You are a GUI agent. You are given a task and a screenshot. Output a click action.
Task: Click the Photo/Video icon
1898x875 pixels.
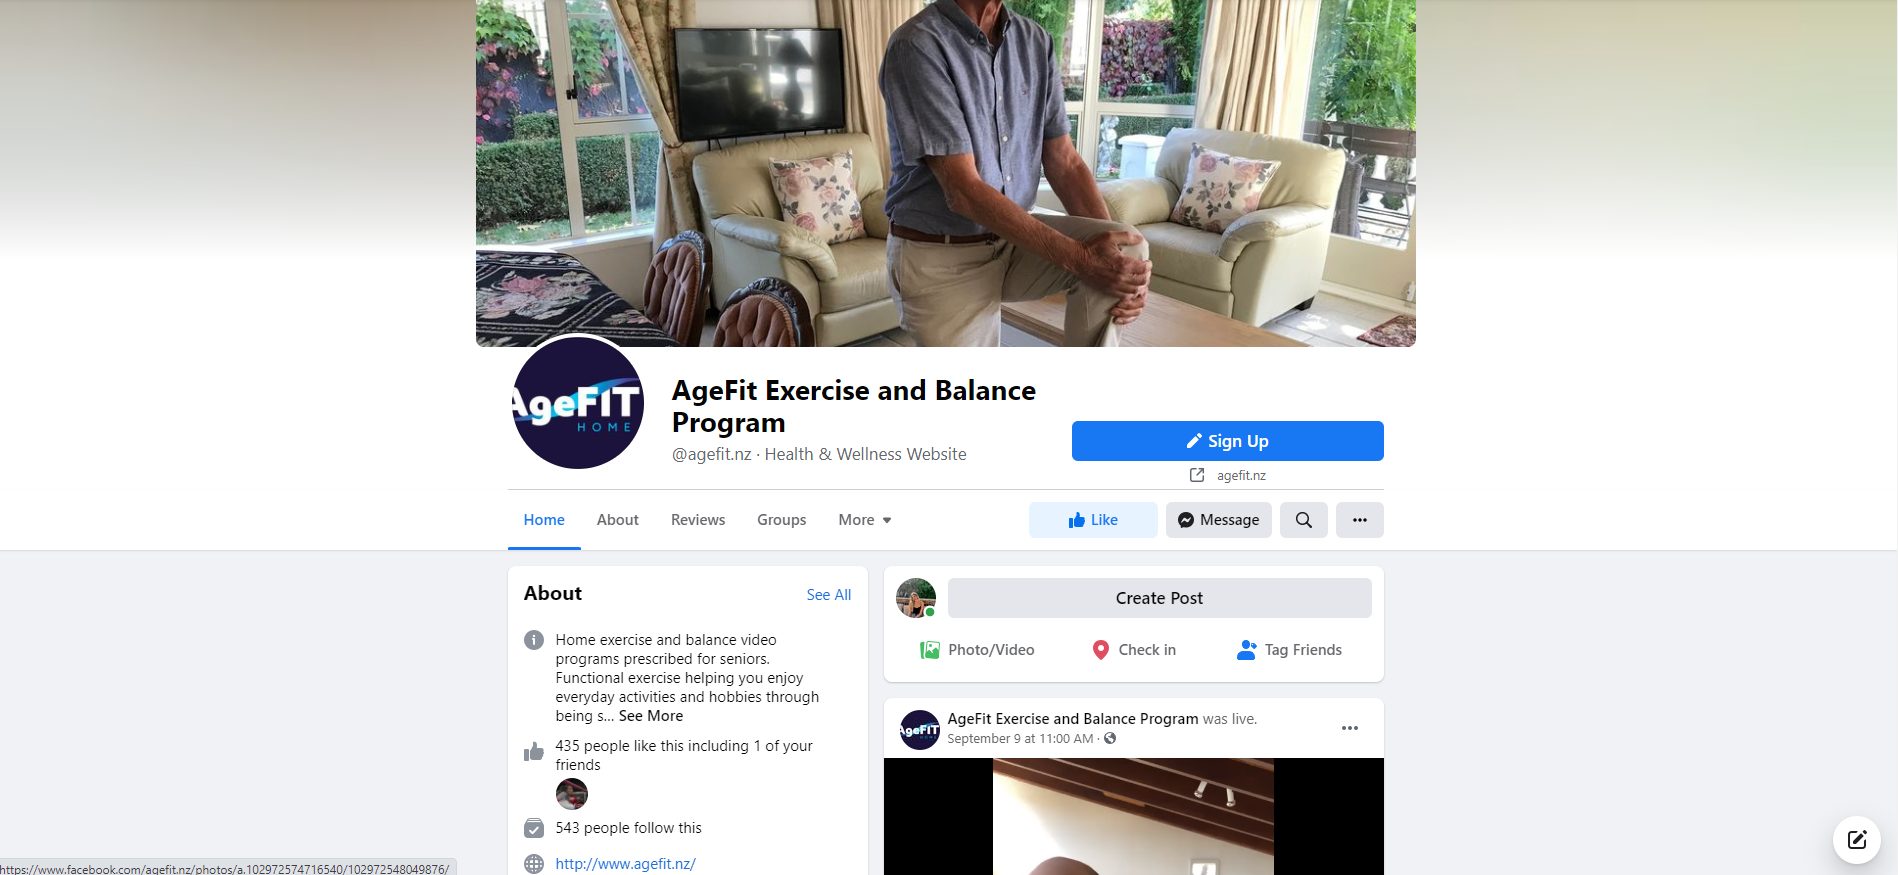pos(929,650)
